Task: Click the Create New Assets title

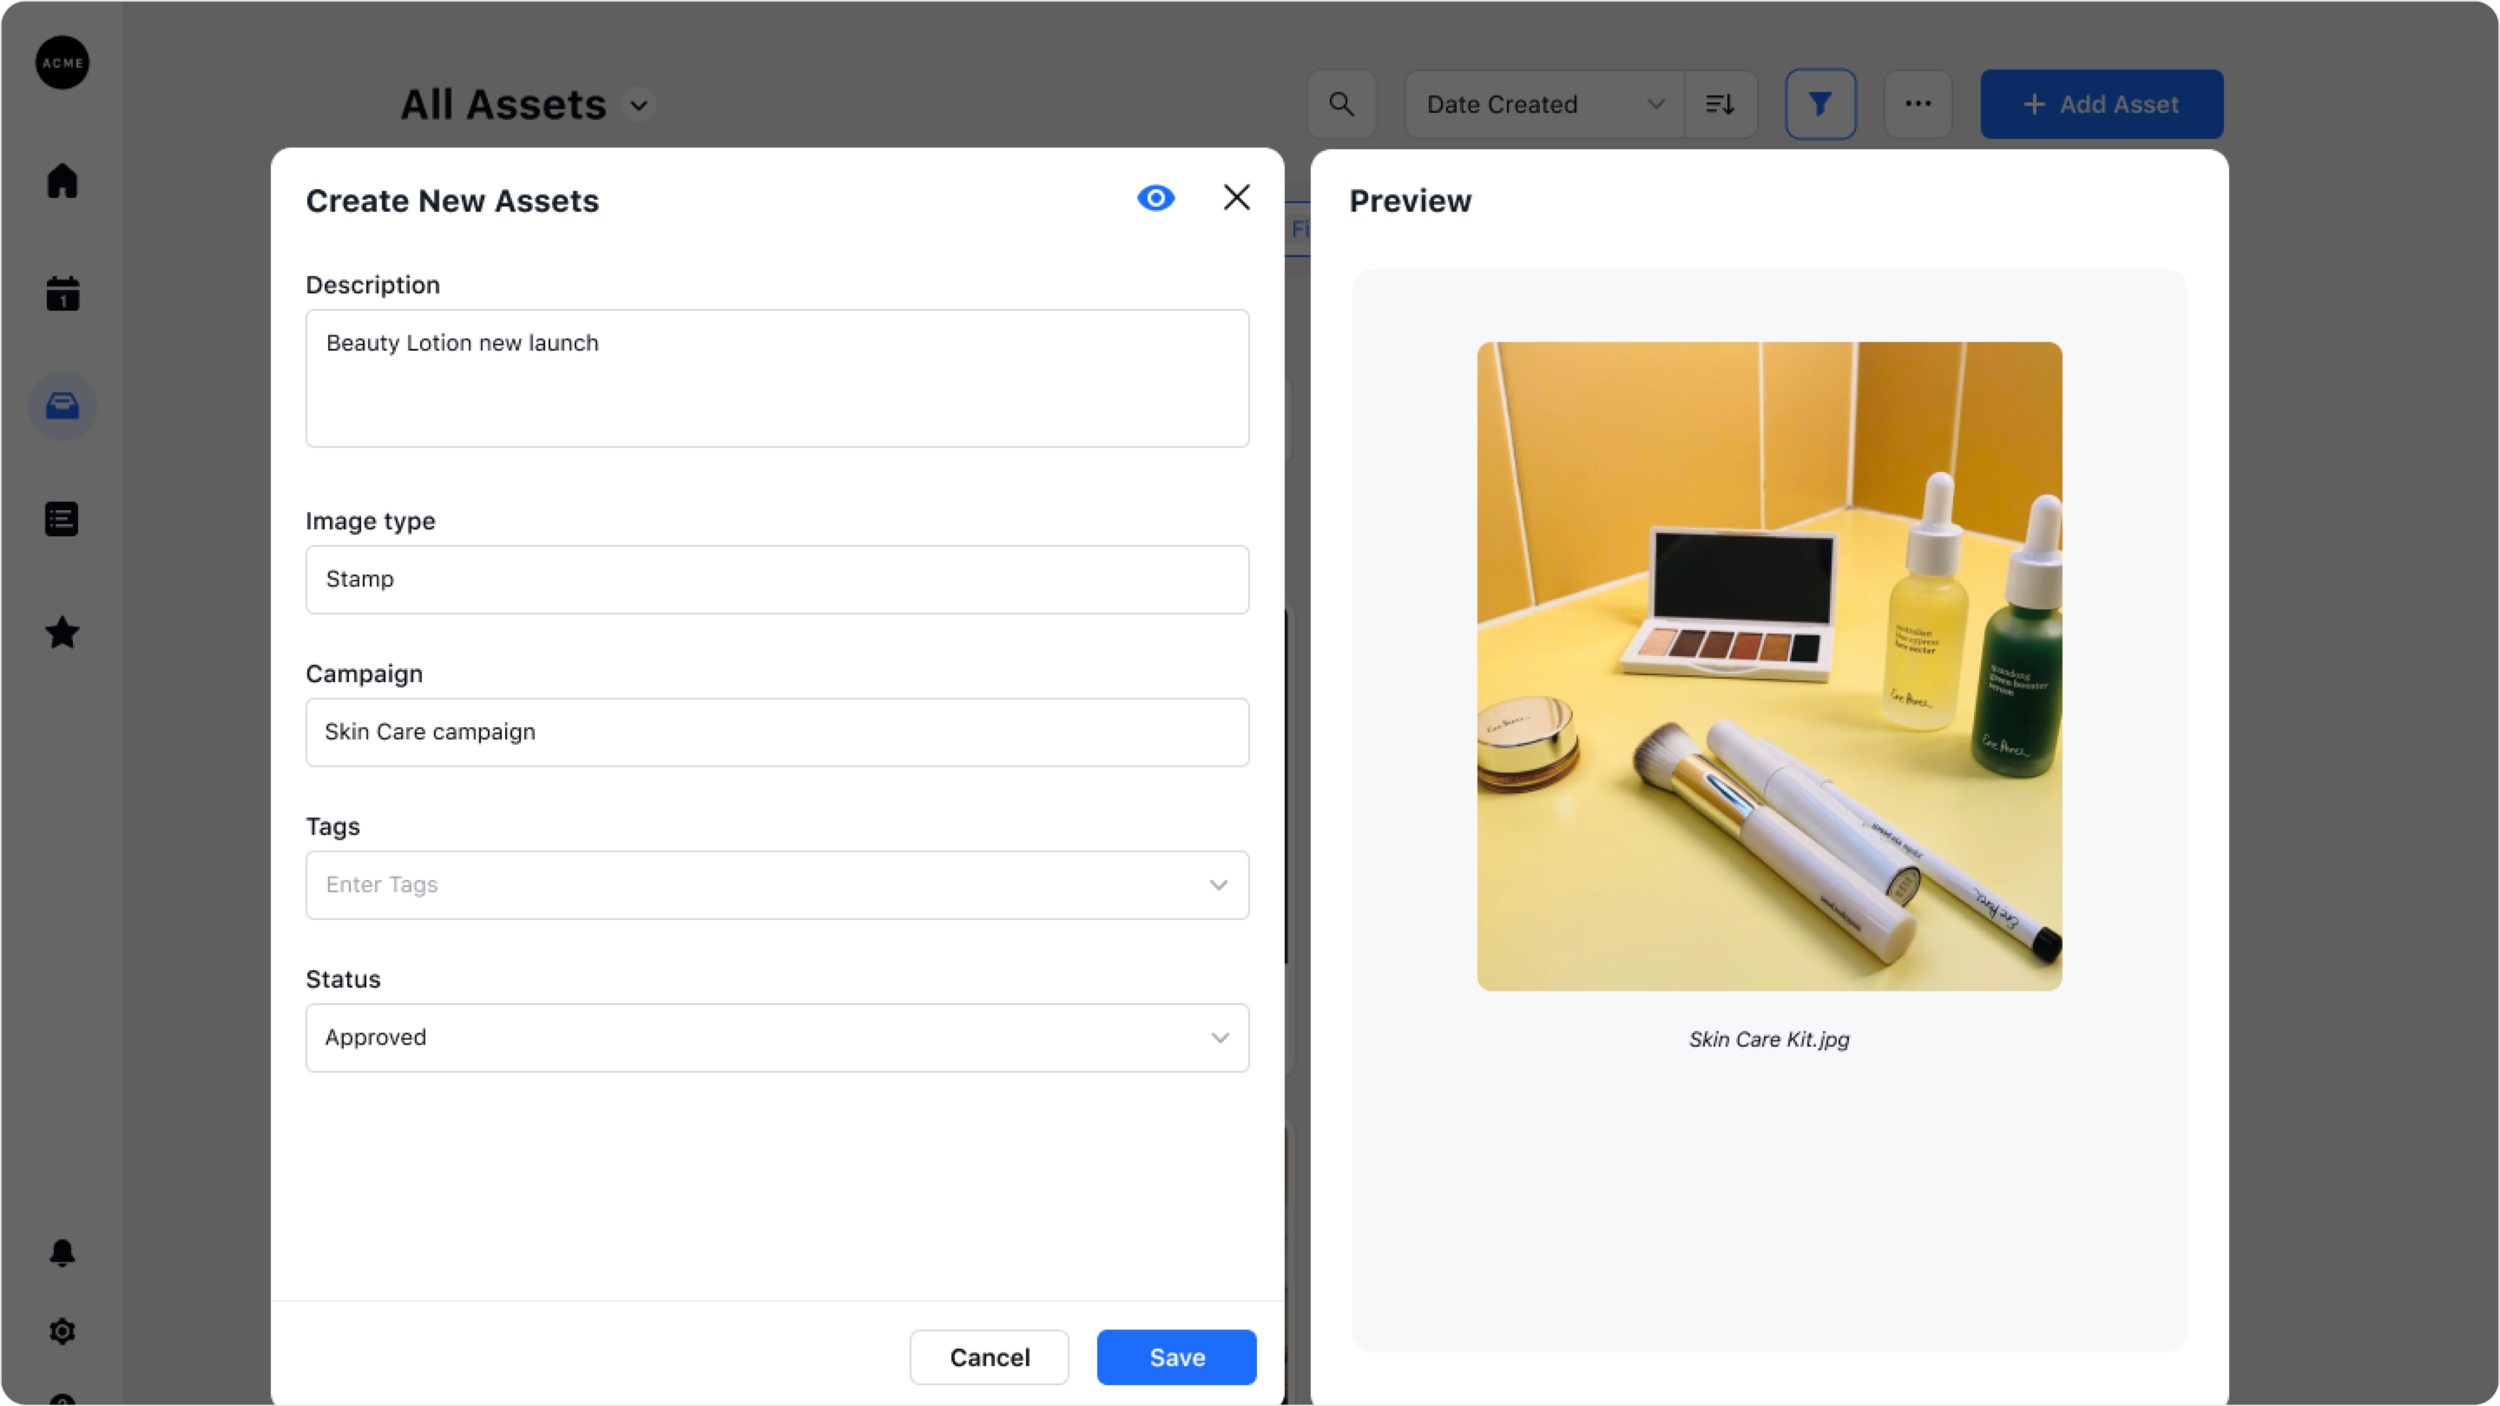Action: click(452, 201)
